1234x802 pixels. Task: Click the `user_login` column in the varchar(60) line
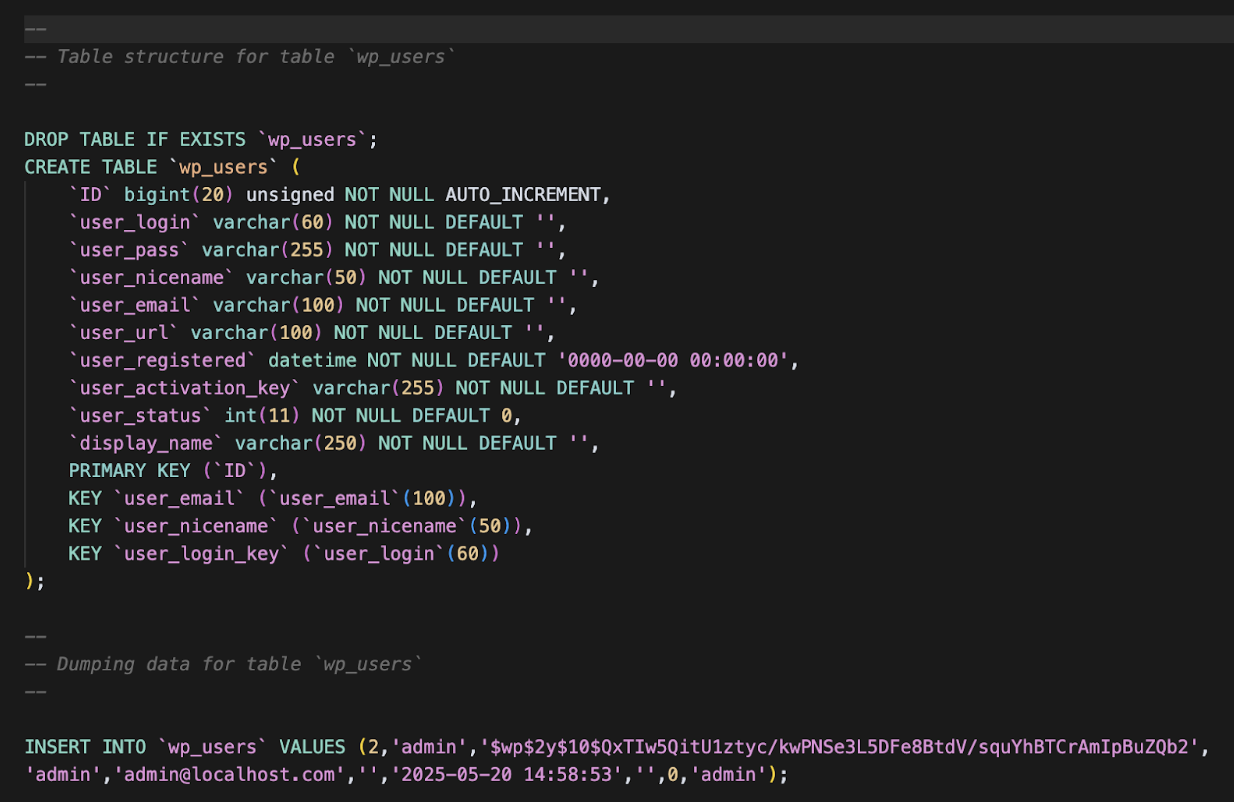pos(135,222)
